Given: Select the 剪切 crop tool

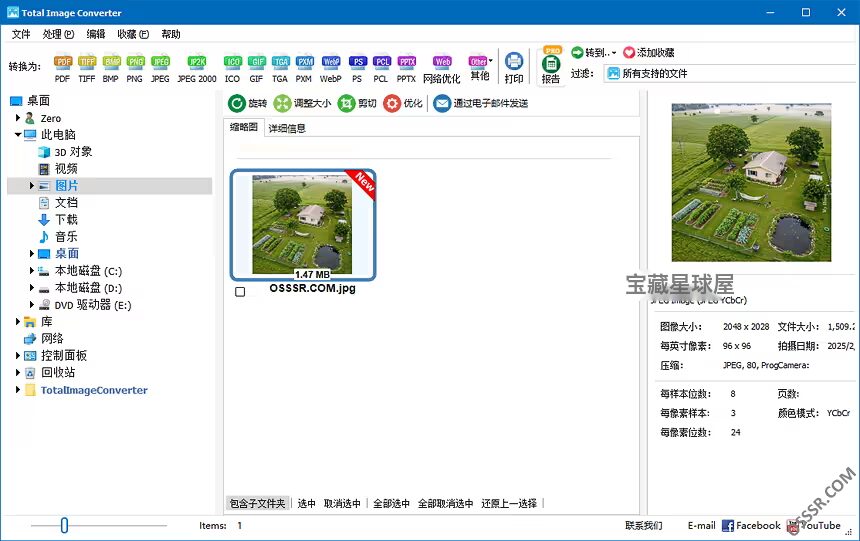Looking at the screenshot, I should click(x=357, y=103).
